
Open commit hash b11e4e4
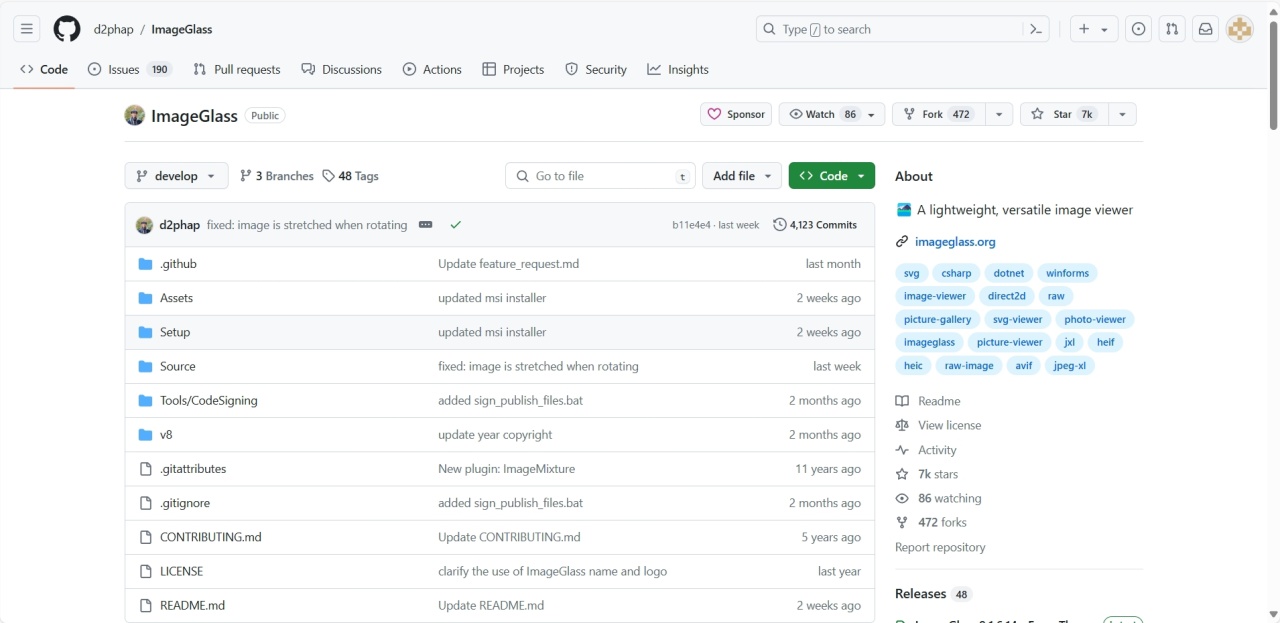[x=691, y=225]
